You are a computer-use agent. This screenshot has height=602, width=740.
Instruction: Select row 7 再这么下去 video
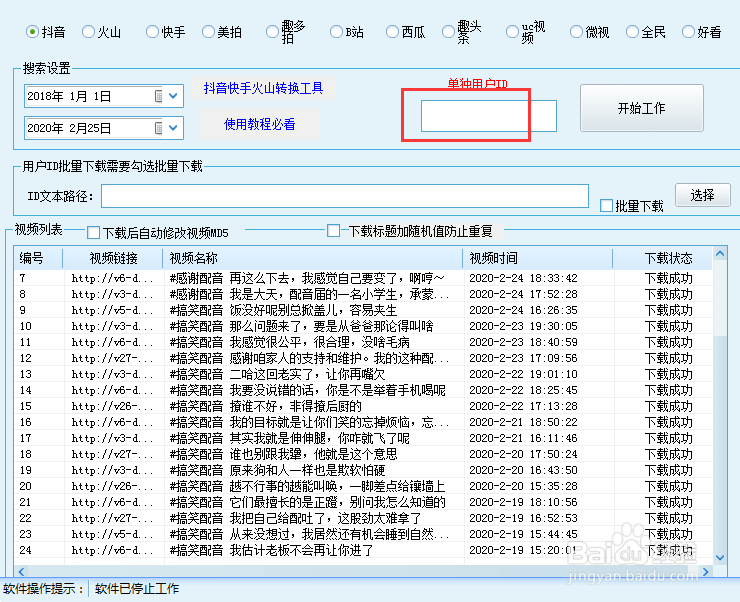(x=363, y=278)
